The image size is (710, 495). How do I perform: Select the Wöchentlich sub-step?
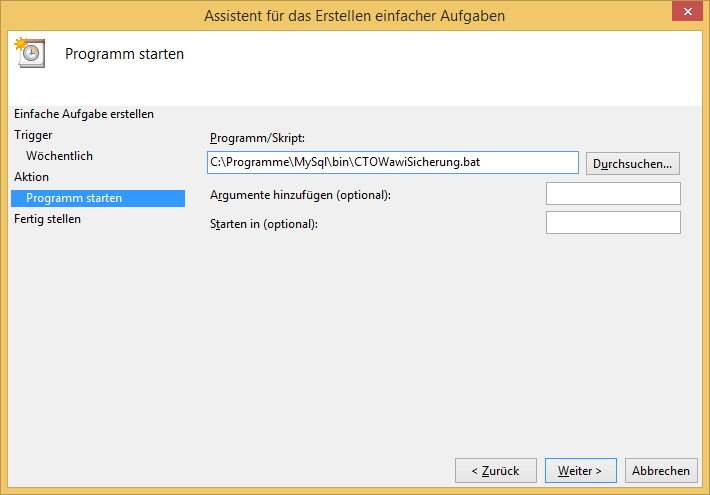59,156
